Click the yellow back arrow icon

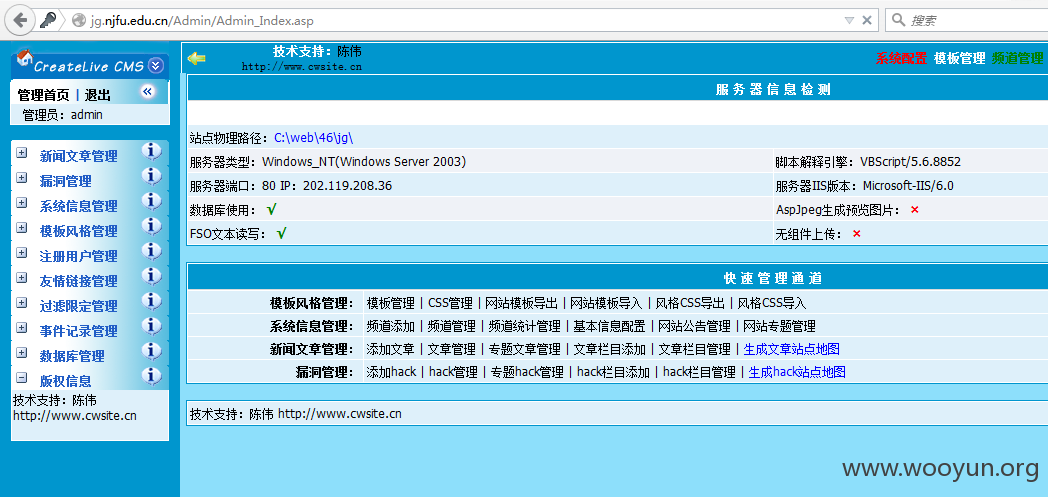tap(196, 58)
